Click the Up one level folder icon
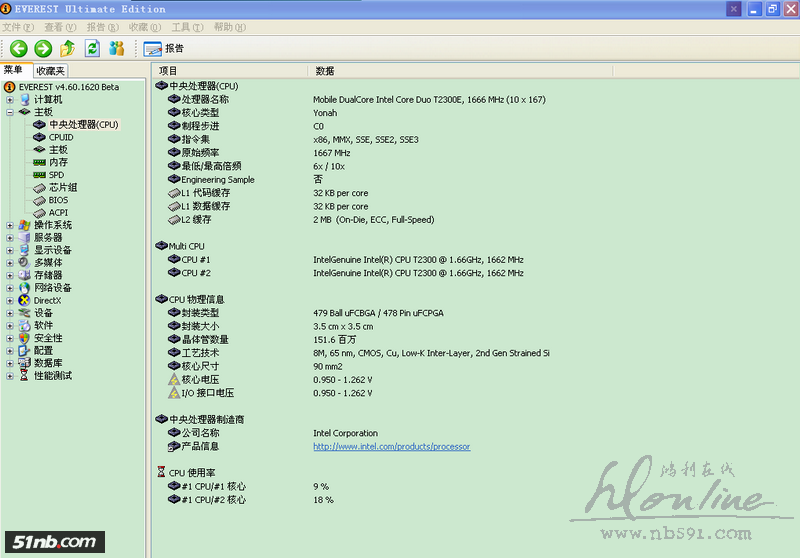800x558 pixels. tap(68, 48)
